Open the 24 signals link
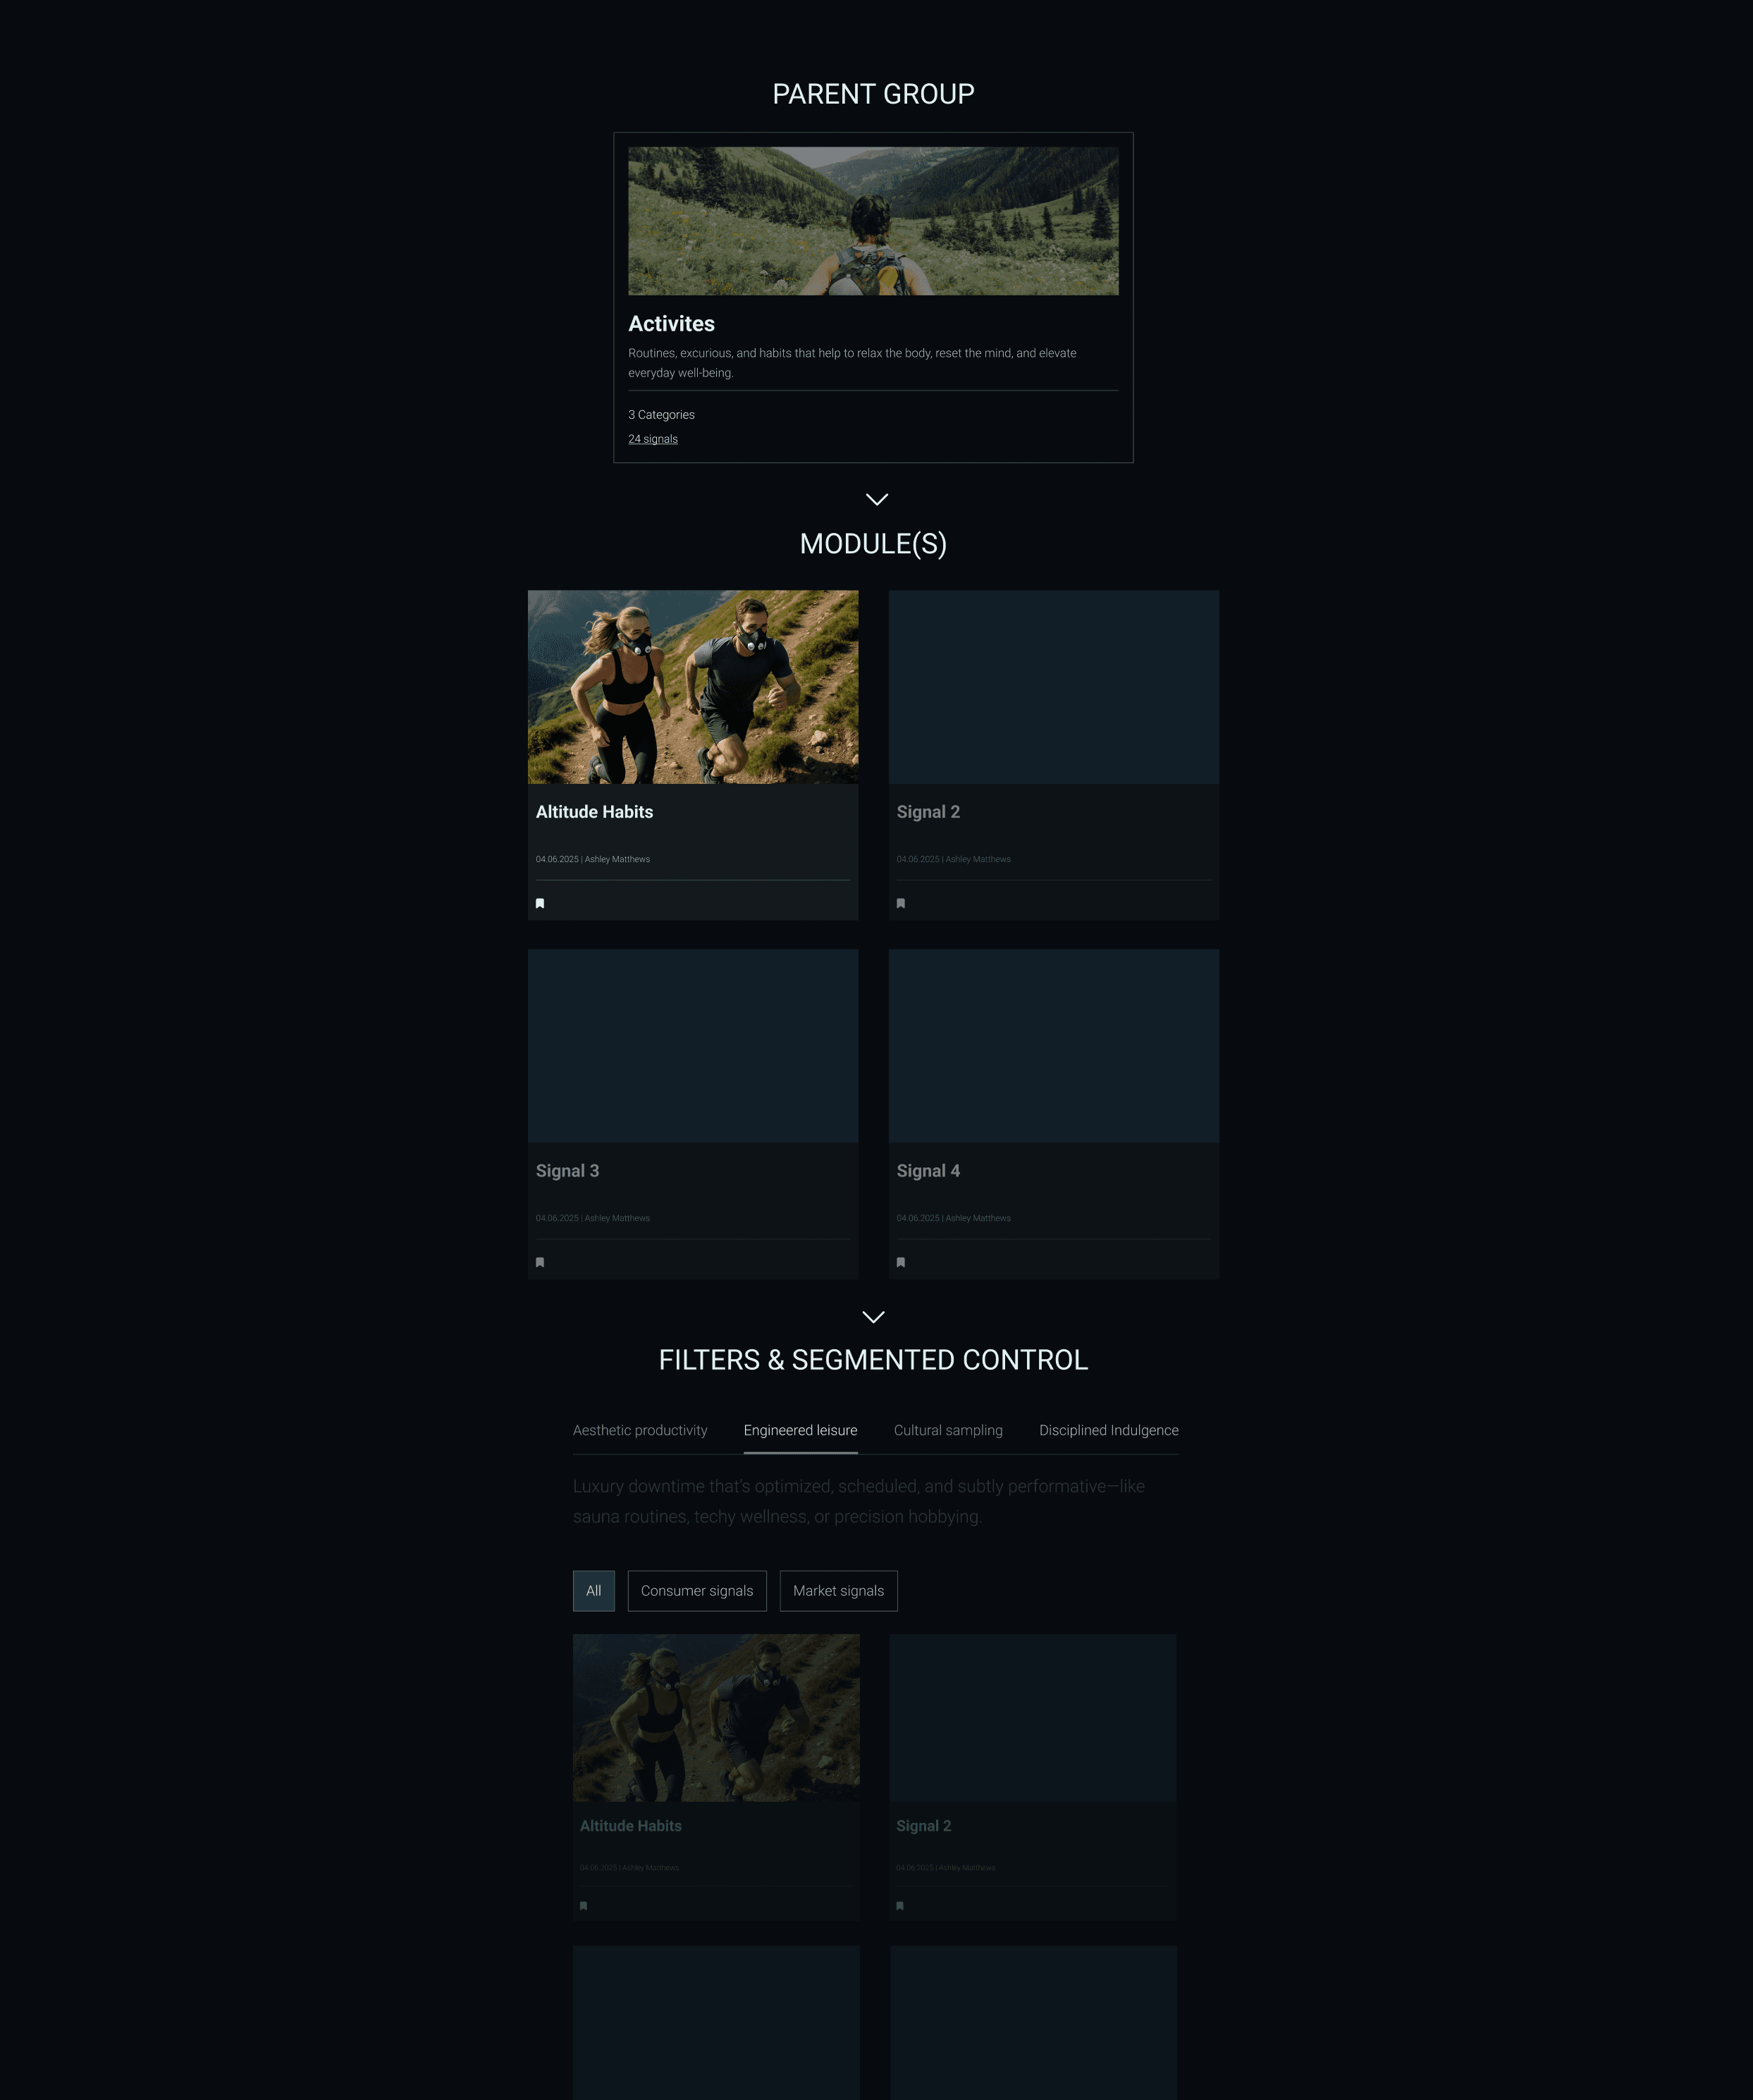Viewport: 1753px width, 2100px height. (x=653, y=439)
